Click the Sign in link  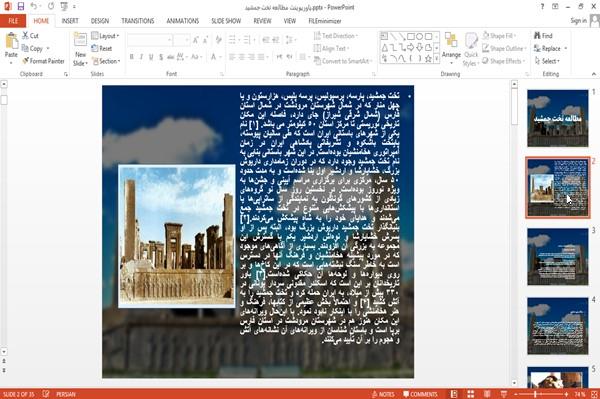click(x=578, y=21)
